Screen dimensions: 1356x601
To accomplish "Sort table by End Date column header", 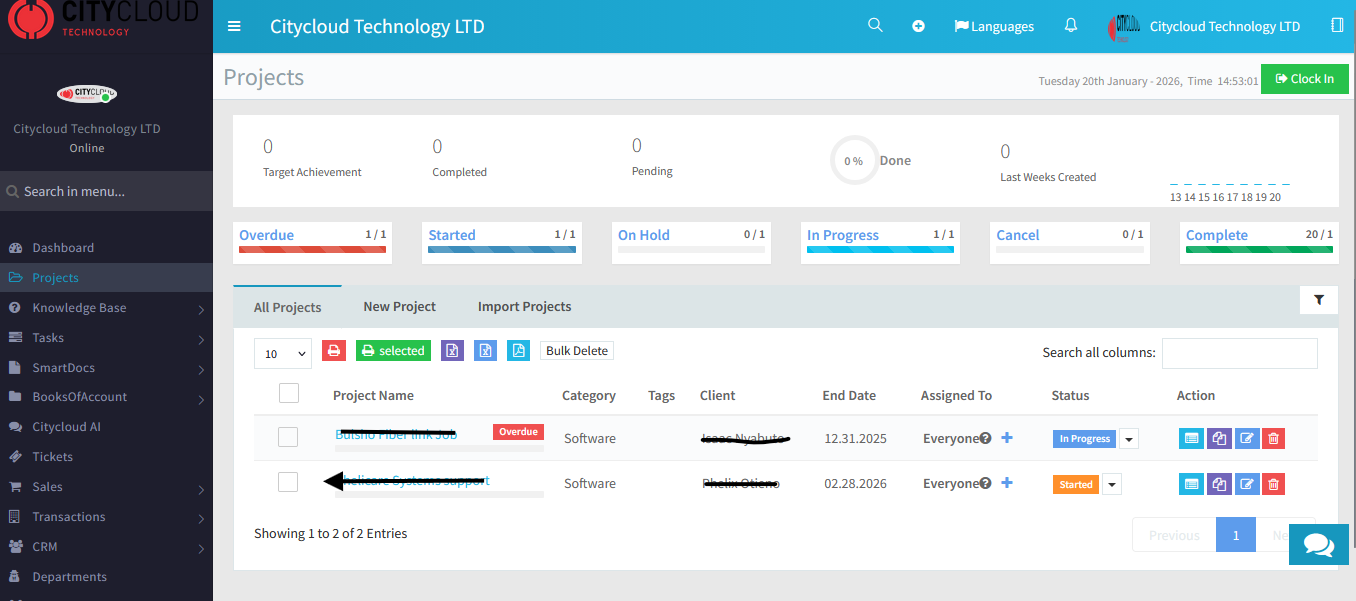I will click(849, 396).
